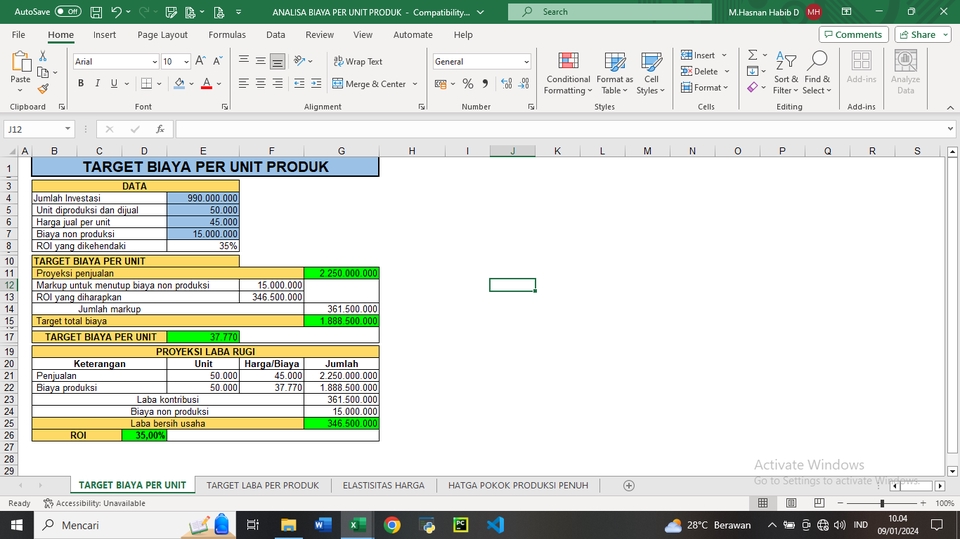Click the Increase Font Size icon
Screen dimensions: 960x539
pyautogui.click(x=200, y=61)
